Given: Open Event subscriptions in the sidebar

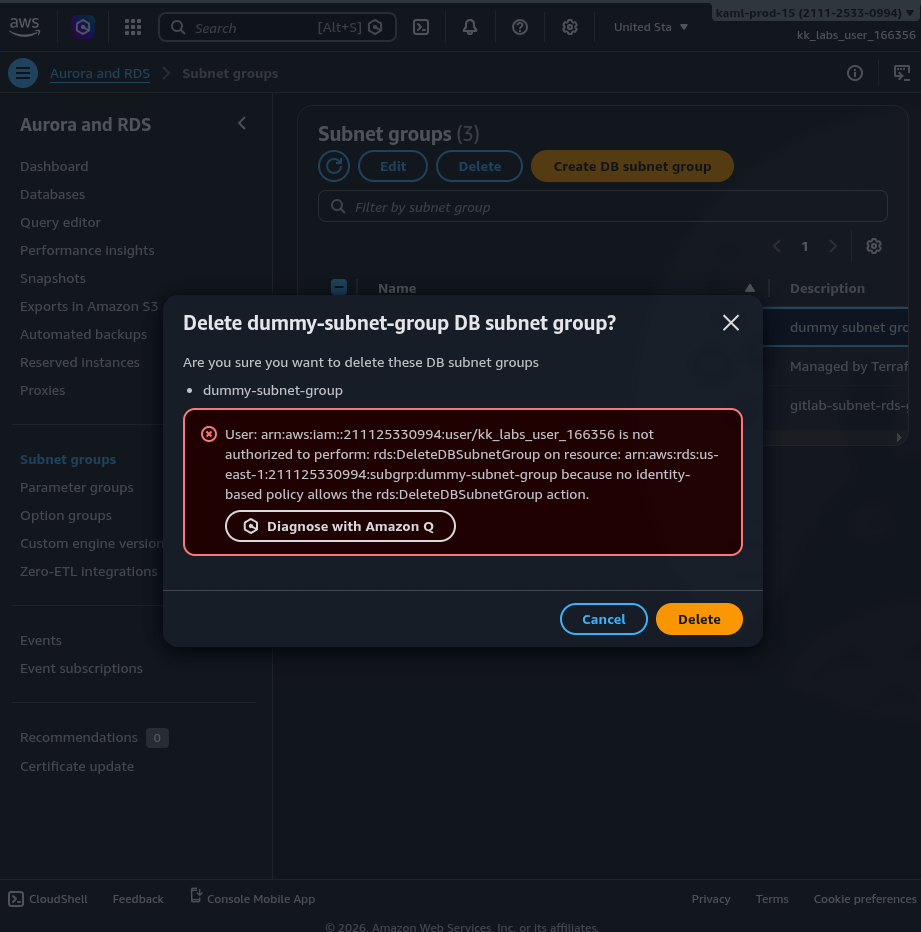Looking at the screenshot, I should [81, 668].
